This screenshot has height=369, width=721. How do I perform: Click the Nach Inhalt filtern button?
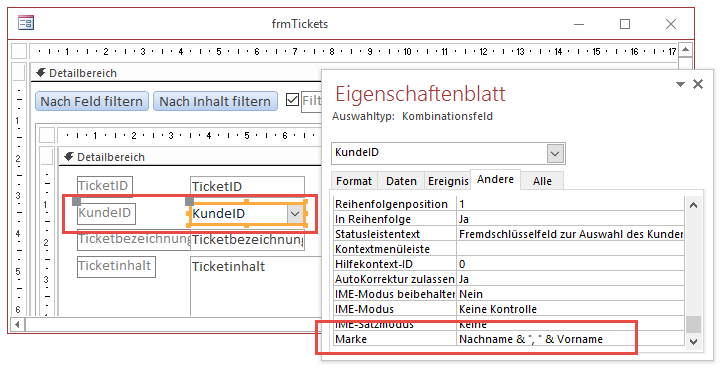click(x=215, y=101)
